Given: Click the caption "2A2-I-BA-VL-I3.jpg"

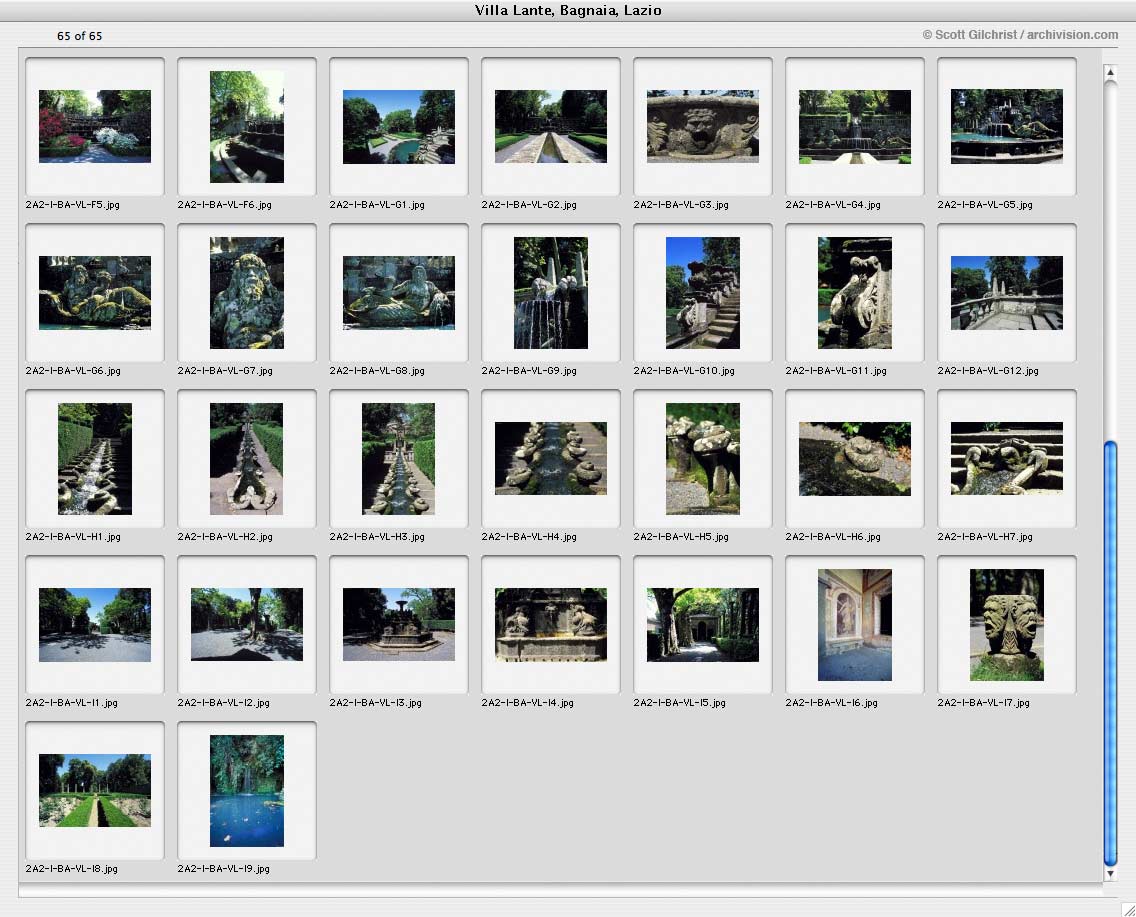Looking at the screenshot, I should pyautogui.click(x=376, y=703).
